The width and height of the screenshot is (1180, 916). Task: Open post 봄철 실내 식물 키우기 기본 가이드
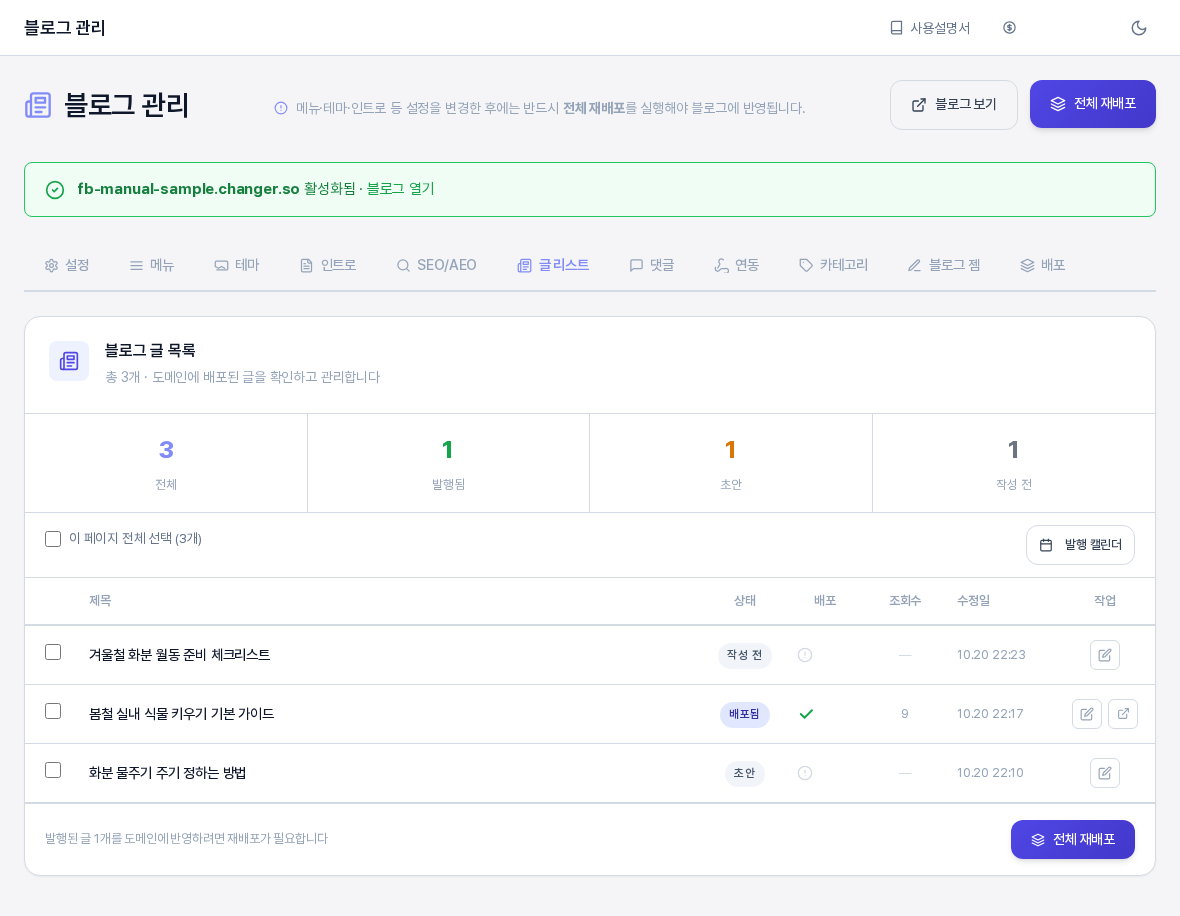(x=181, y=714)
